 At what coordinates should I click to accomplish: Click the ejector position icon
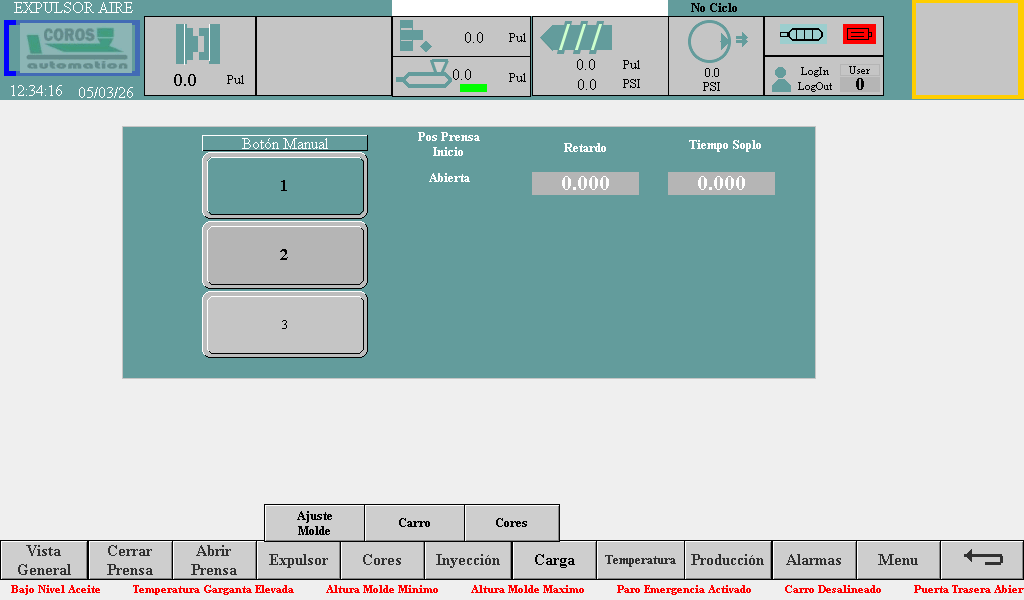coord(414,37)
